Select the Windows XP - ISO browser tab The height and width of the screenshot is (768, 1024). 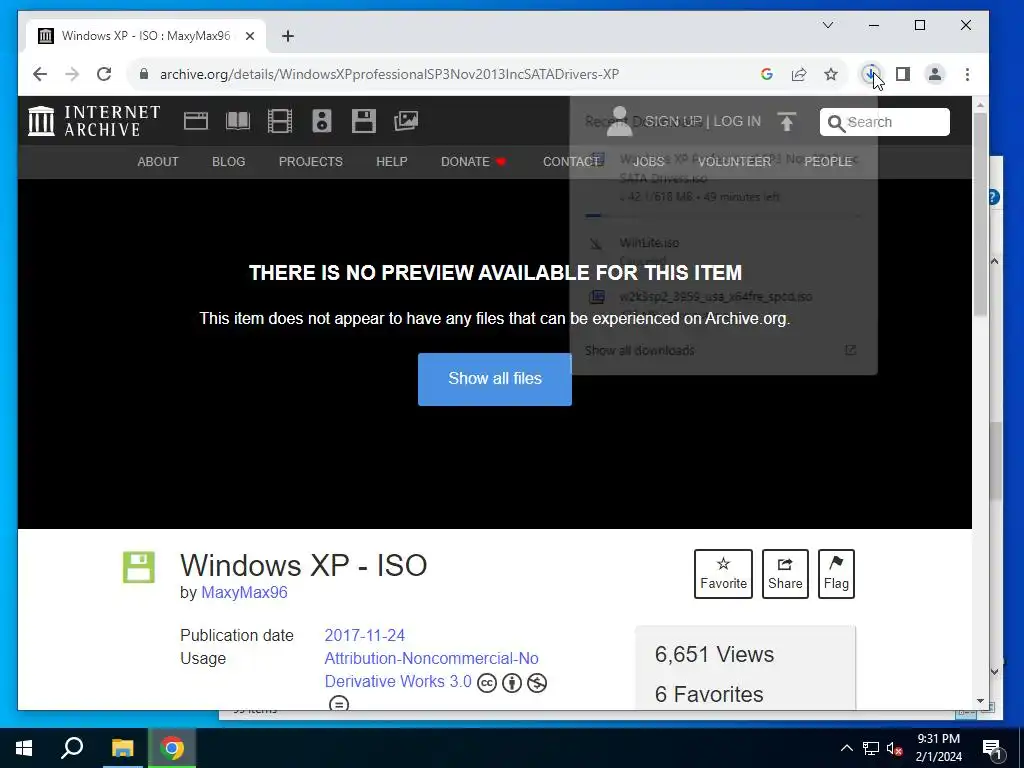pyautogui.click(x=146, y=36)
